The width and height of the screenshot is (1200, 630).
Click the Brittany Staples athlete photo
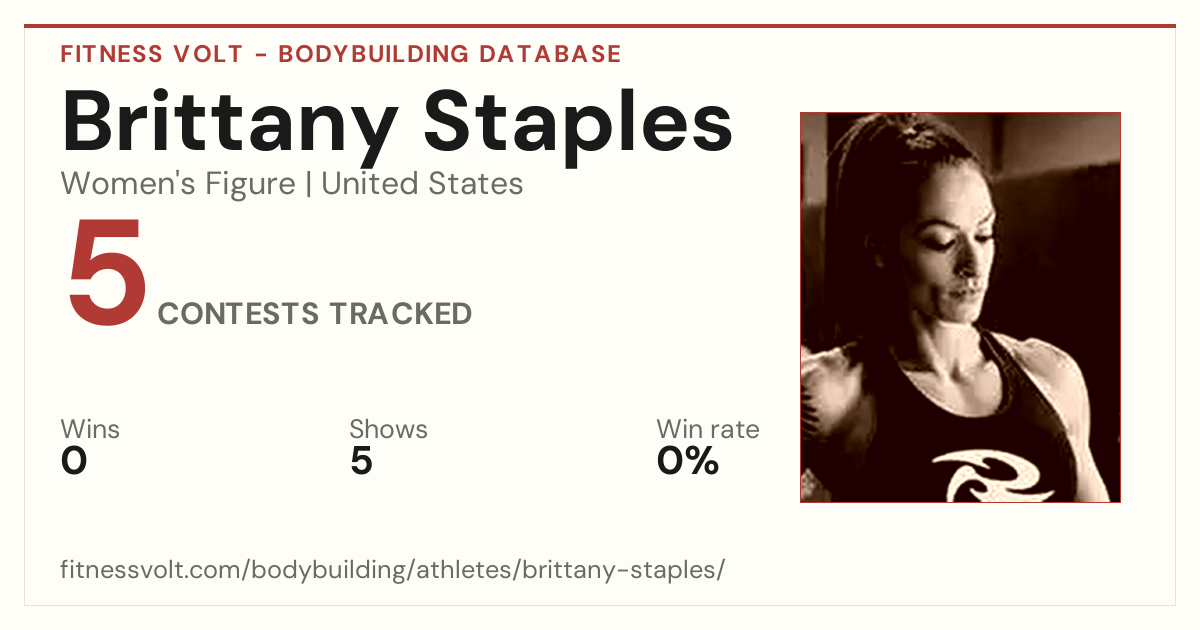click(960, 307)
